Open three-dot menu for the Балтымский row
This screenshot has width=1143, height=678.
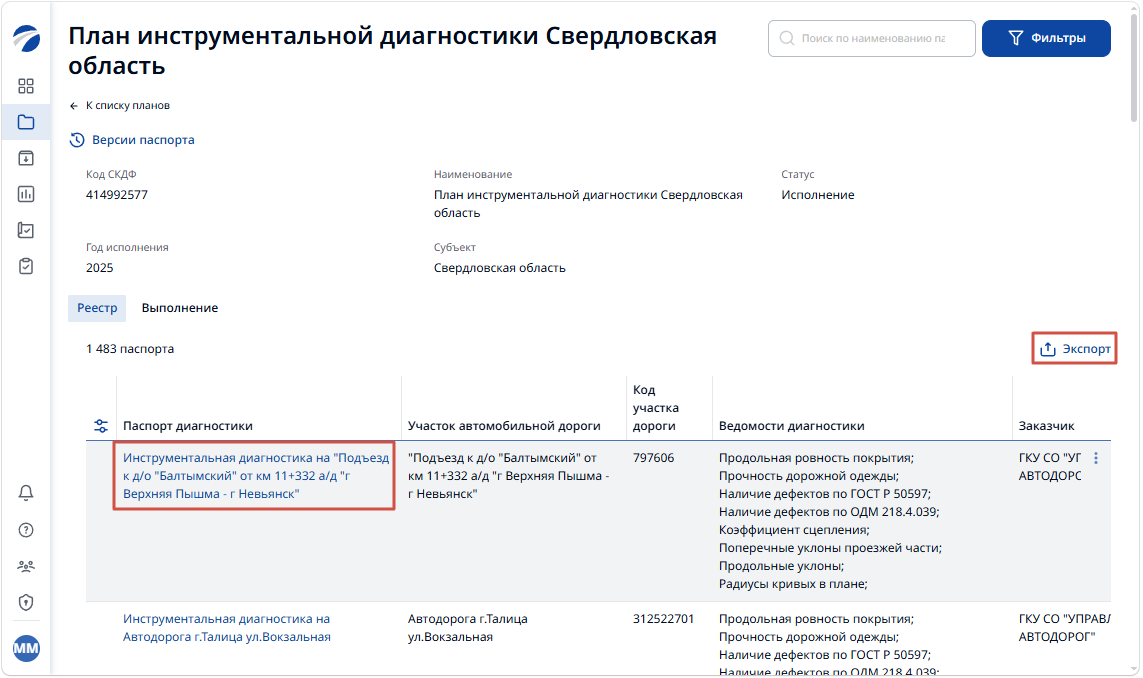pos(1096,458)
